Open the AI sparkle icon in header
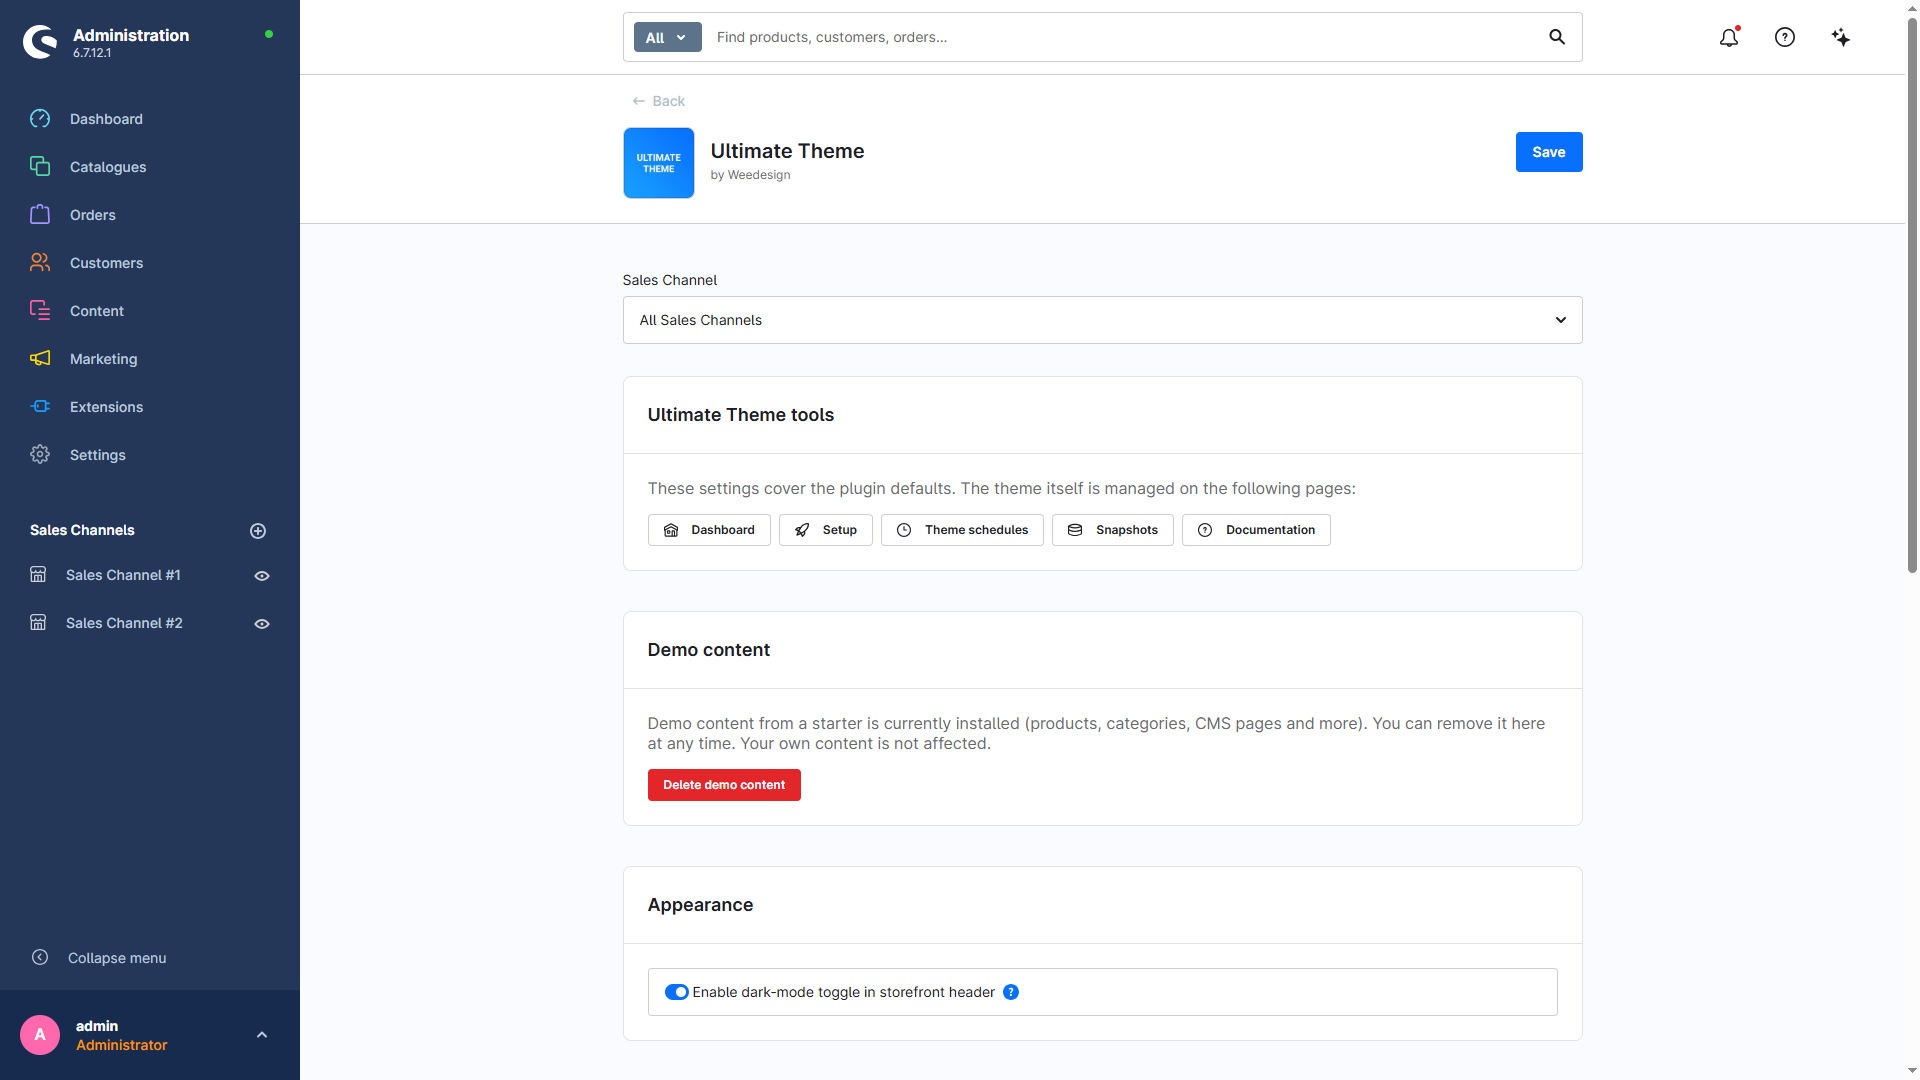Image resolution: width=1920 pixels, height=1080 pixels. pyautogui.click(x=1841, y=37)
